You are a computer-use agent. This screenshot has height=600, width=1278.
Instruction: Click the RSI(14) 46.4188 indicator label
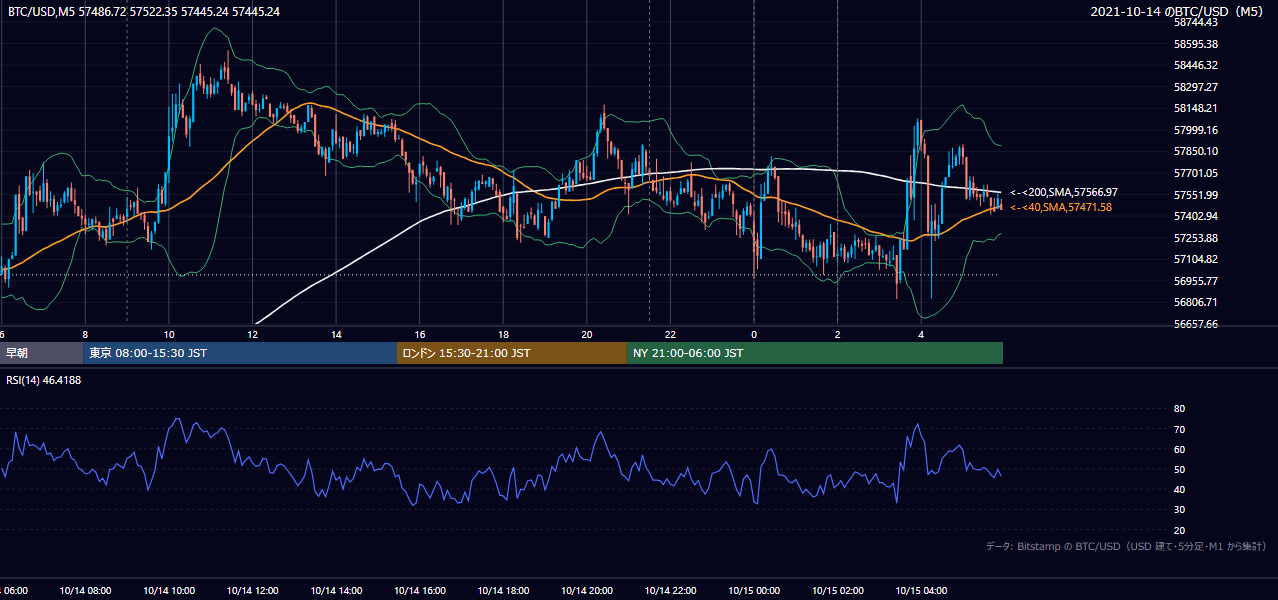pyautogui.click(x=44, y=380)
